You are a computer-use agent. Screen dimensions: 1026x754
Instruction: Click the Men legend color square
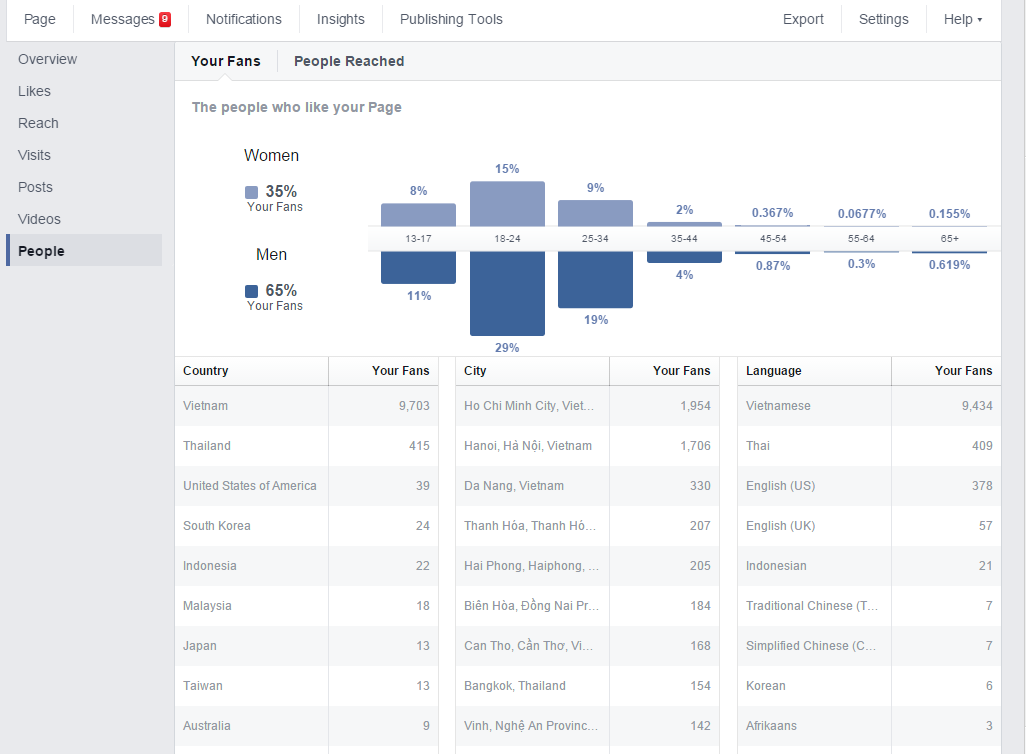(x=251, y=291)
